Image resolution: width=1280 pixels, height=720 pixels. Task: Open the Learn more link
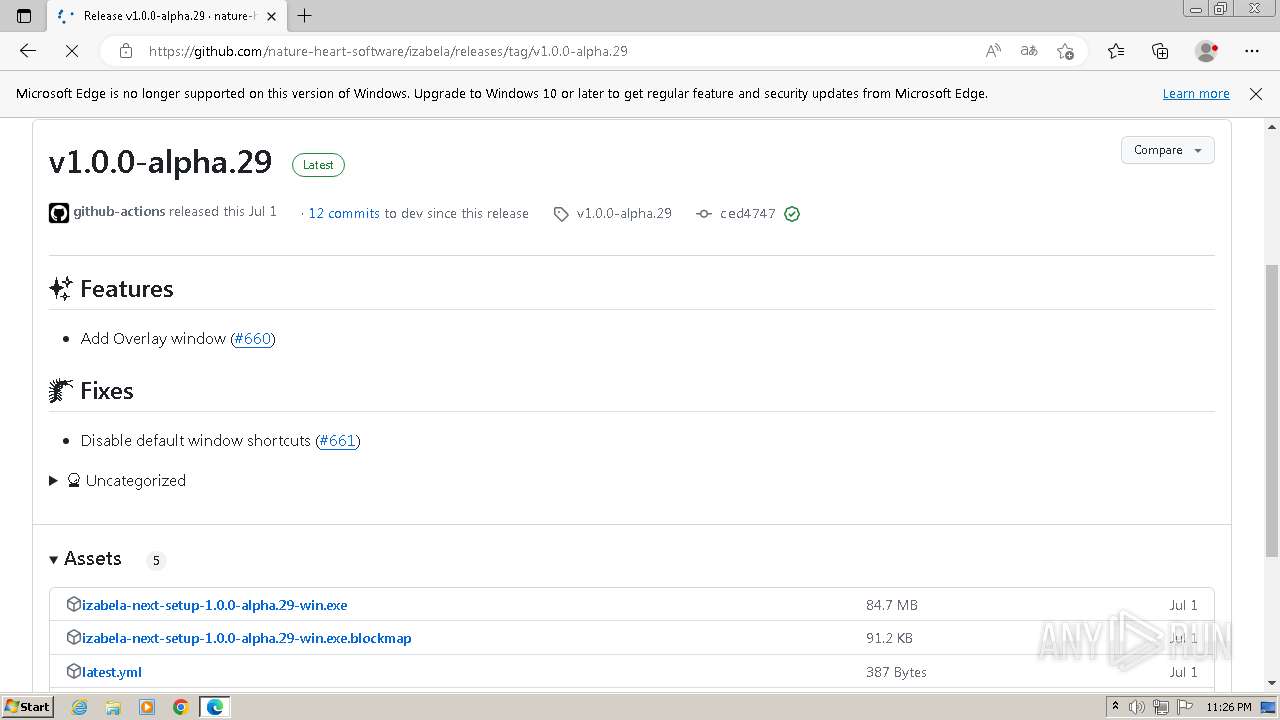point(1196,93)
